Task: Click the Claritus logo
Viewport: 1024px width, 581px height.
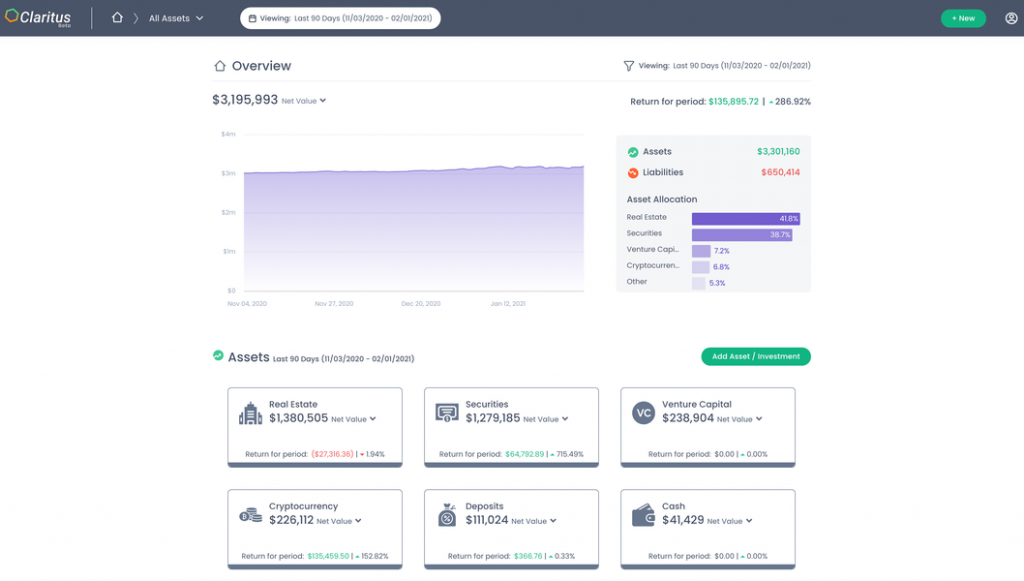Action: [x=40, y=17]
